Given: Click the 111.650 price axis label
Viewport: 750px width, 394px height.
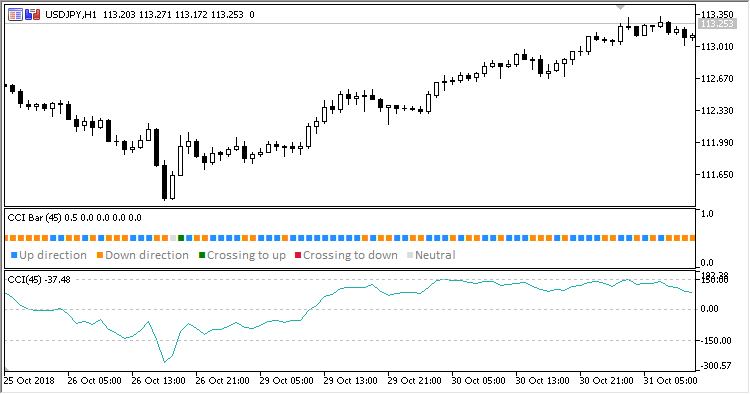Looking at the screenshot, I should pyautogui.click(x=717, y=175).
